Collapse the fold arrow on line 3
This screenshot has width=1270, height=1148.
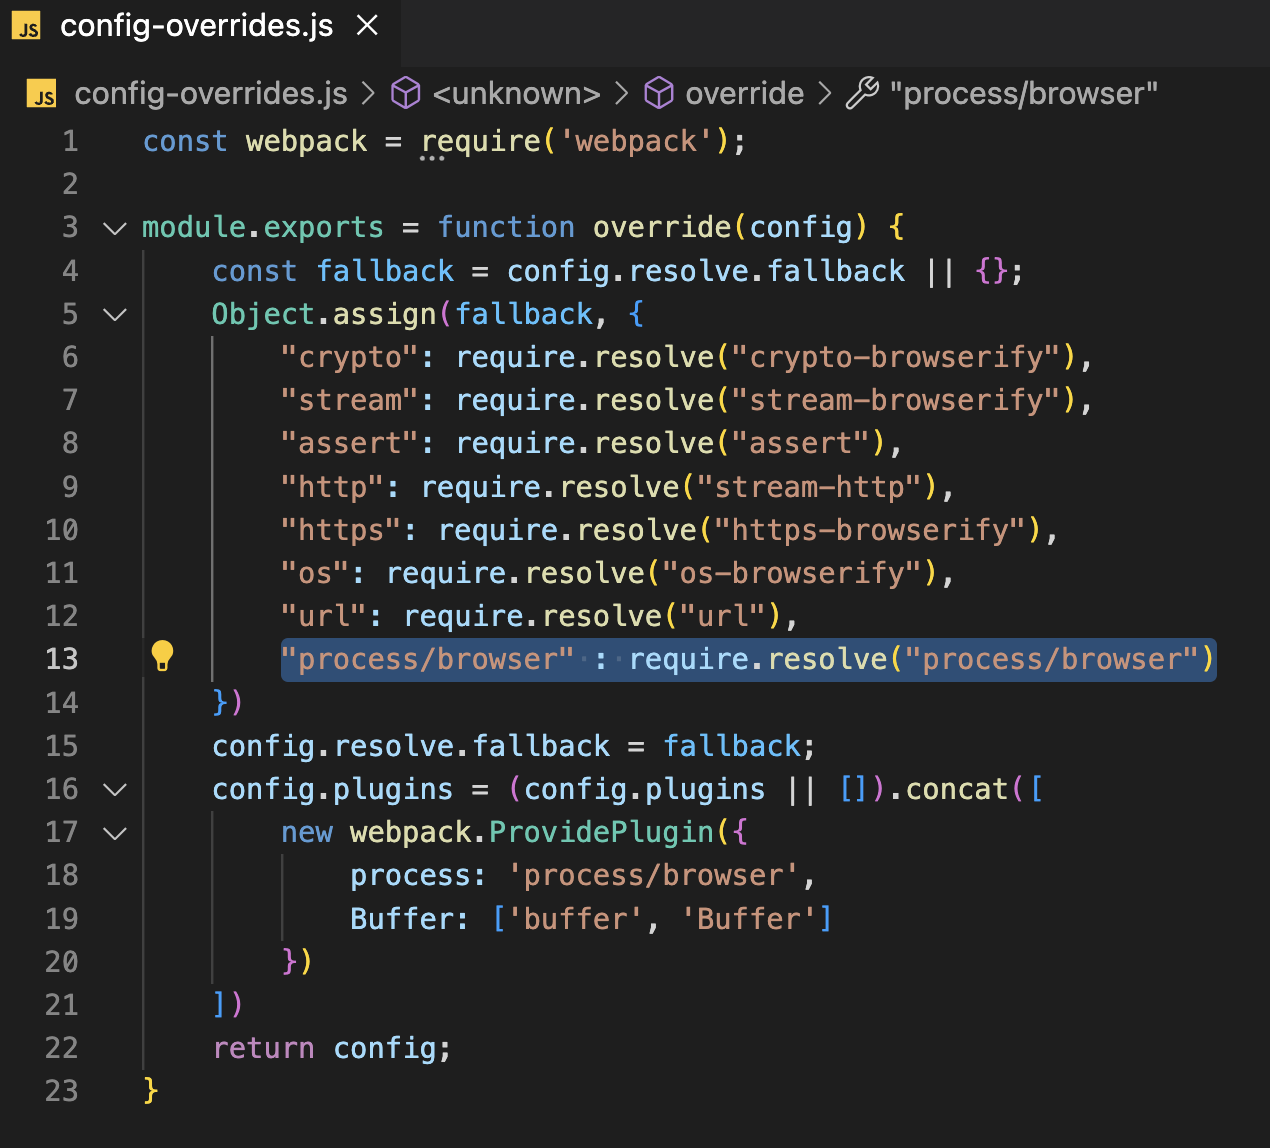click(x=115, y=228)
